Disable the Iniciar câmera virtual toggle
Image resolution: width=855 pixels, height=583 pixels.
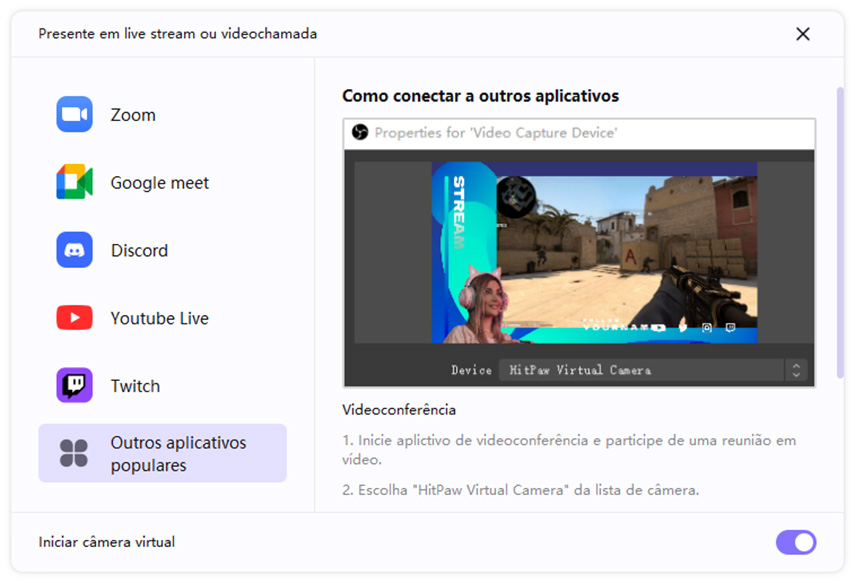pos(796,542)
